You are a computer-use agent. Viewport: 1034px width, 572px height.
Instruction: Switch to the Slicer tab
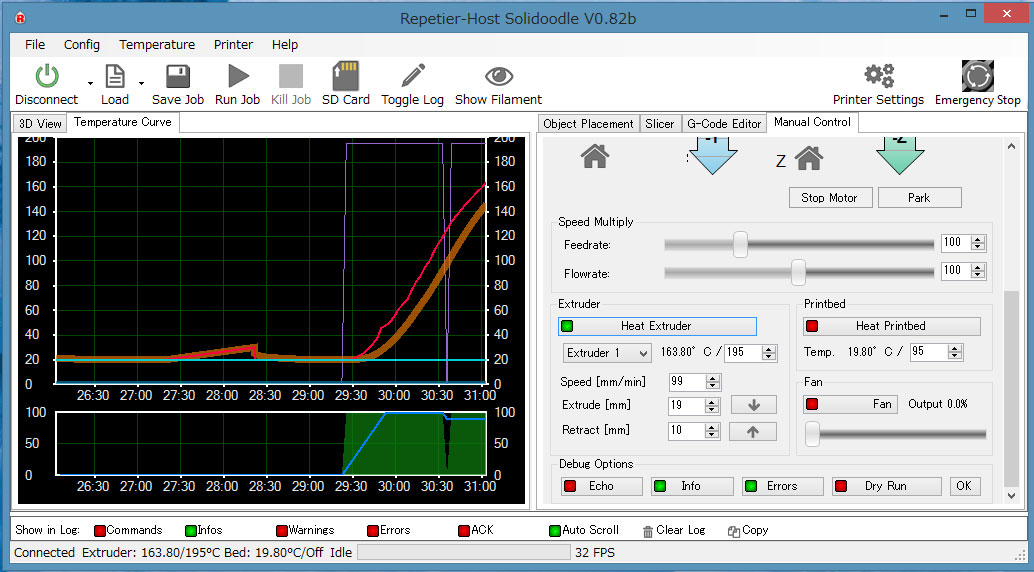(659, 123)
